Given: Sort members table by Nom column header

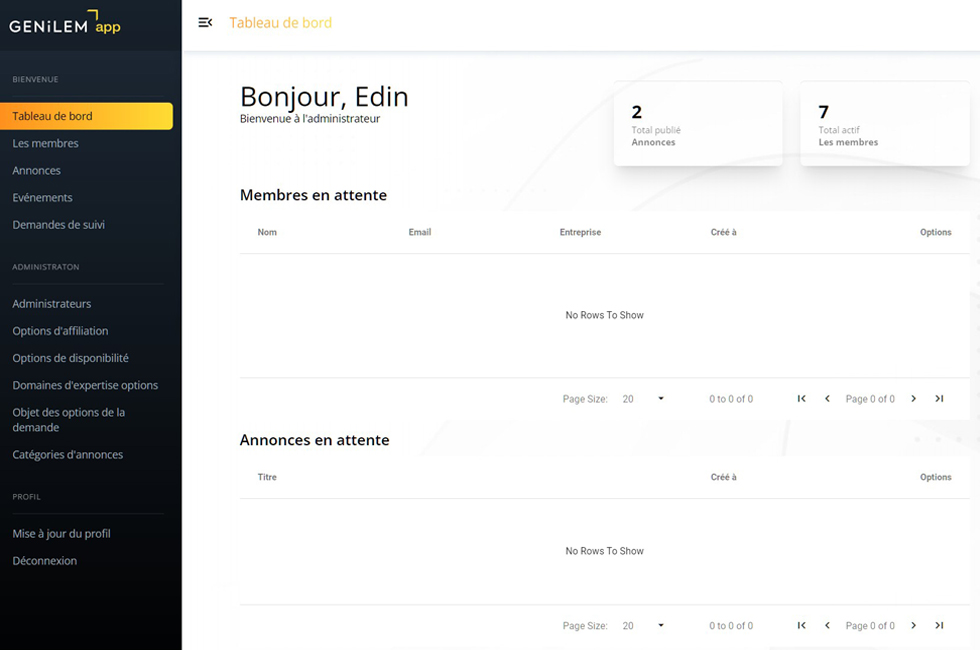Looking at the screenshot, I should 267,232.
